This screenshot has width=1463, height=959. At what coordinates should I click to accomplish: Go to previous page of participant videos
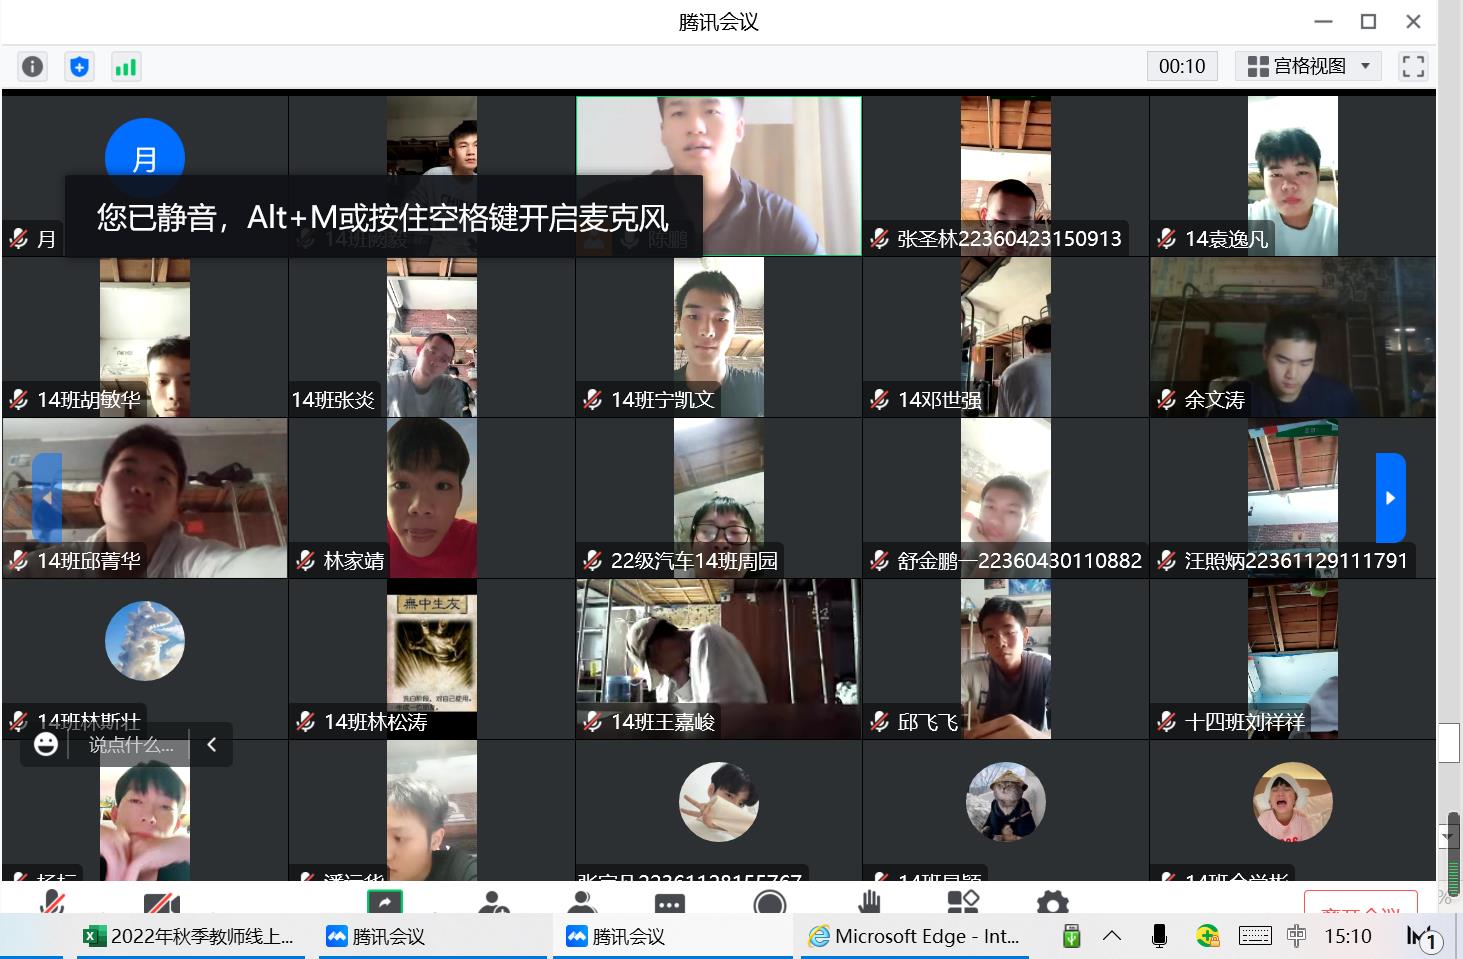(x=47, y=497)
